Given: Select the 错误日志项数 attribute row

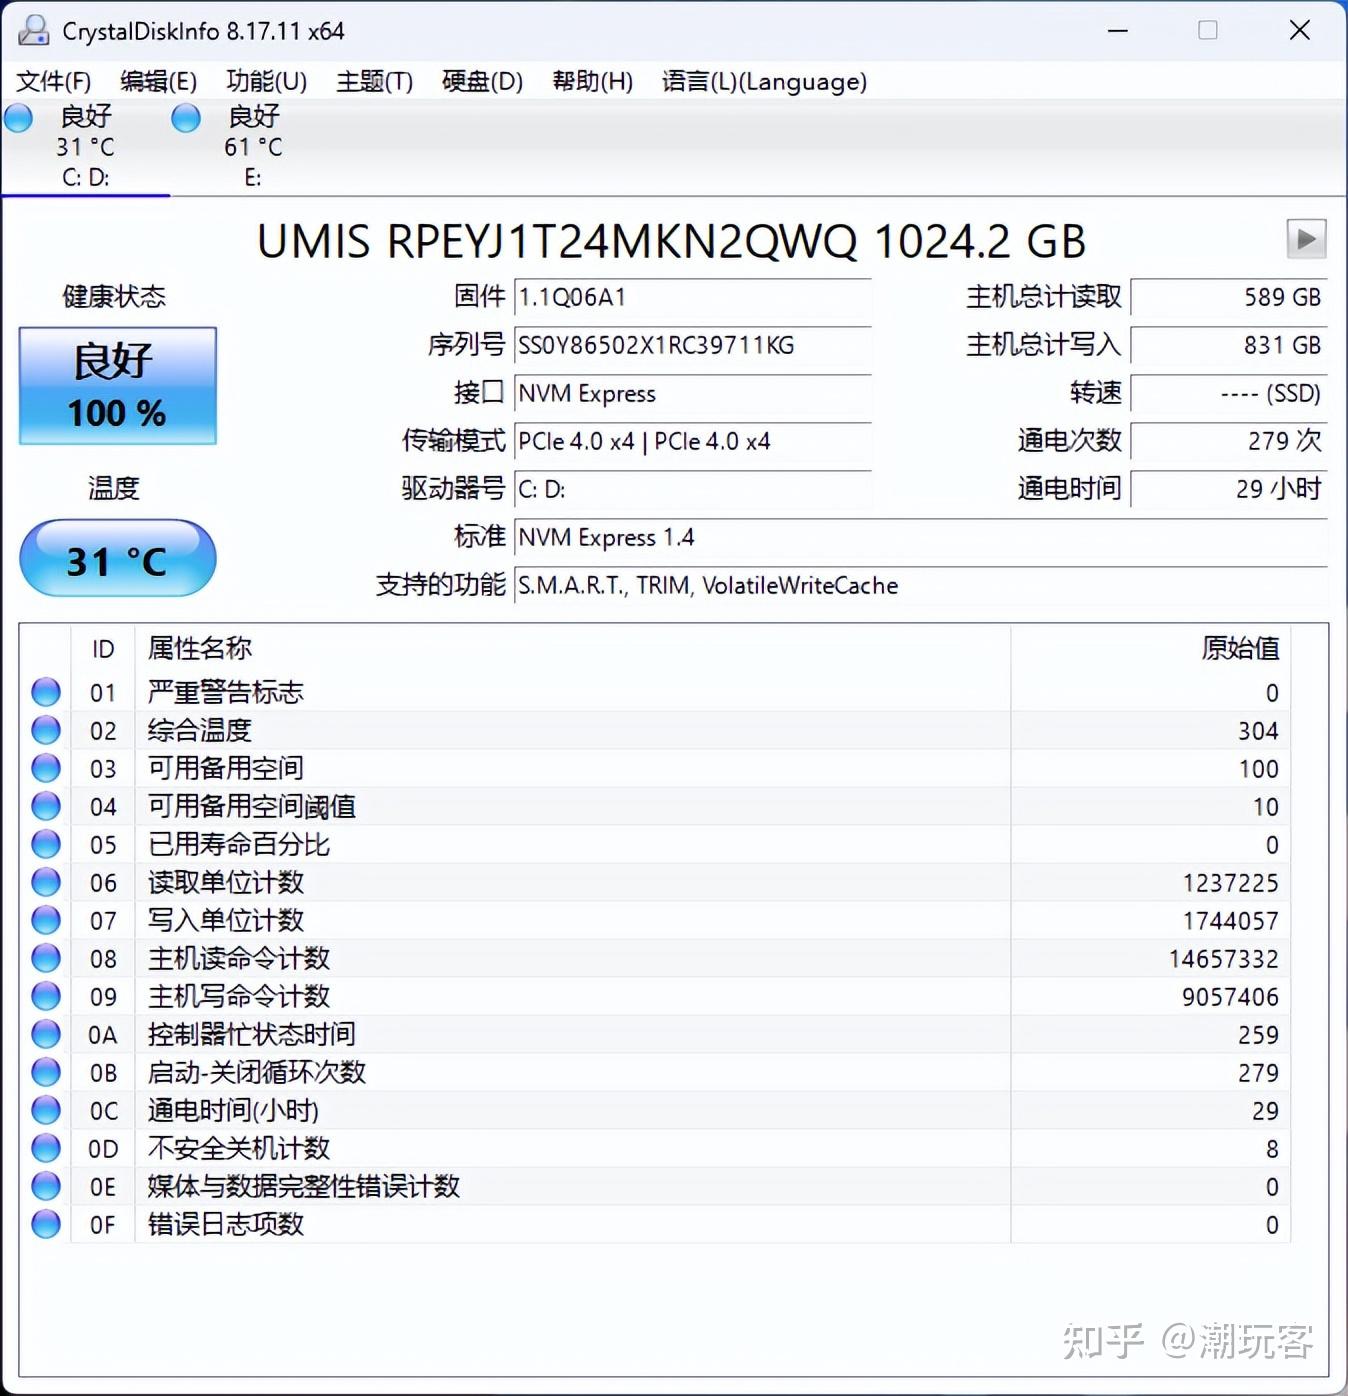Looking at the screenshot, I should [656, 1224].
